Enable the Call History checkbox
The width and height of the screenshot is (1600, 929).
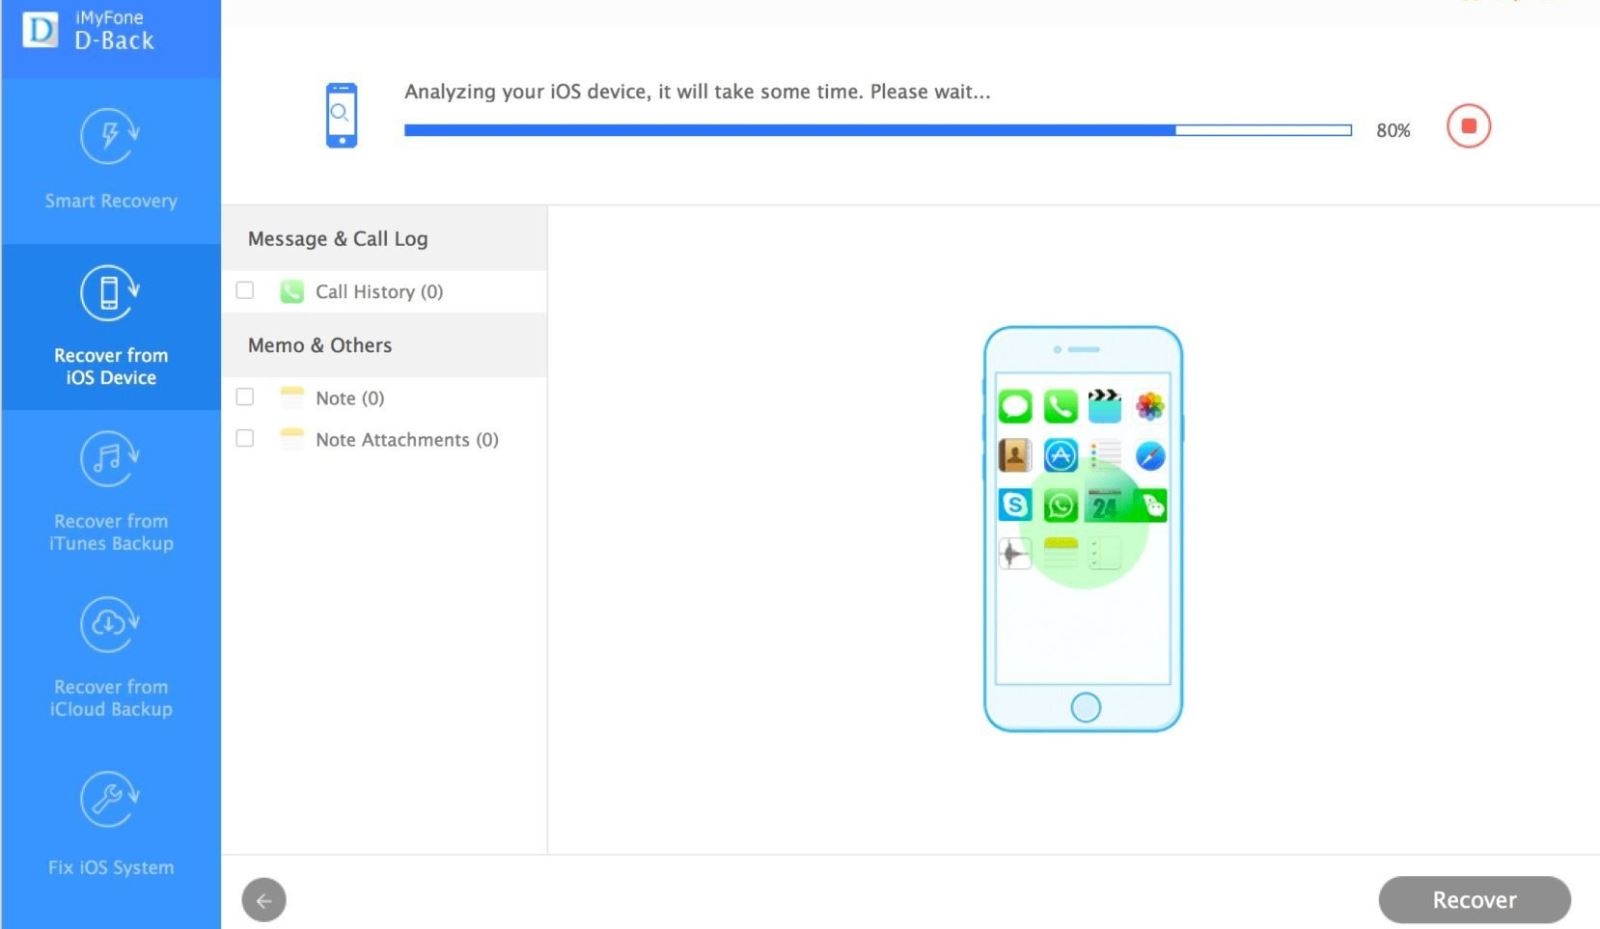coord(244,289)
